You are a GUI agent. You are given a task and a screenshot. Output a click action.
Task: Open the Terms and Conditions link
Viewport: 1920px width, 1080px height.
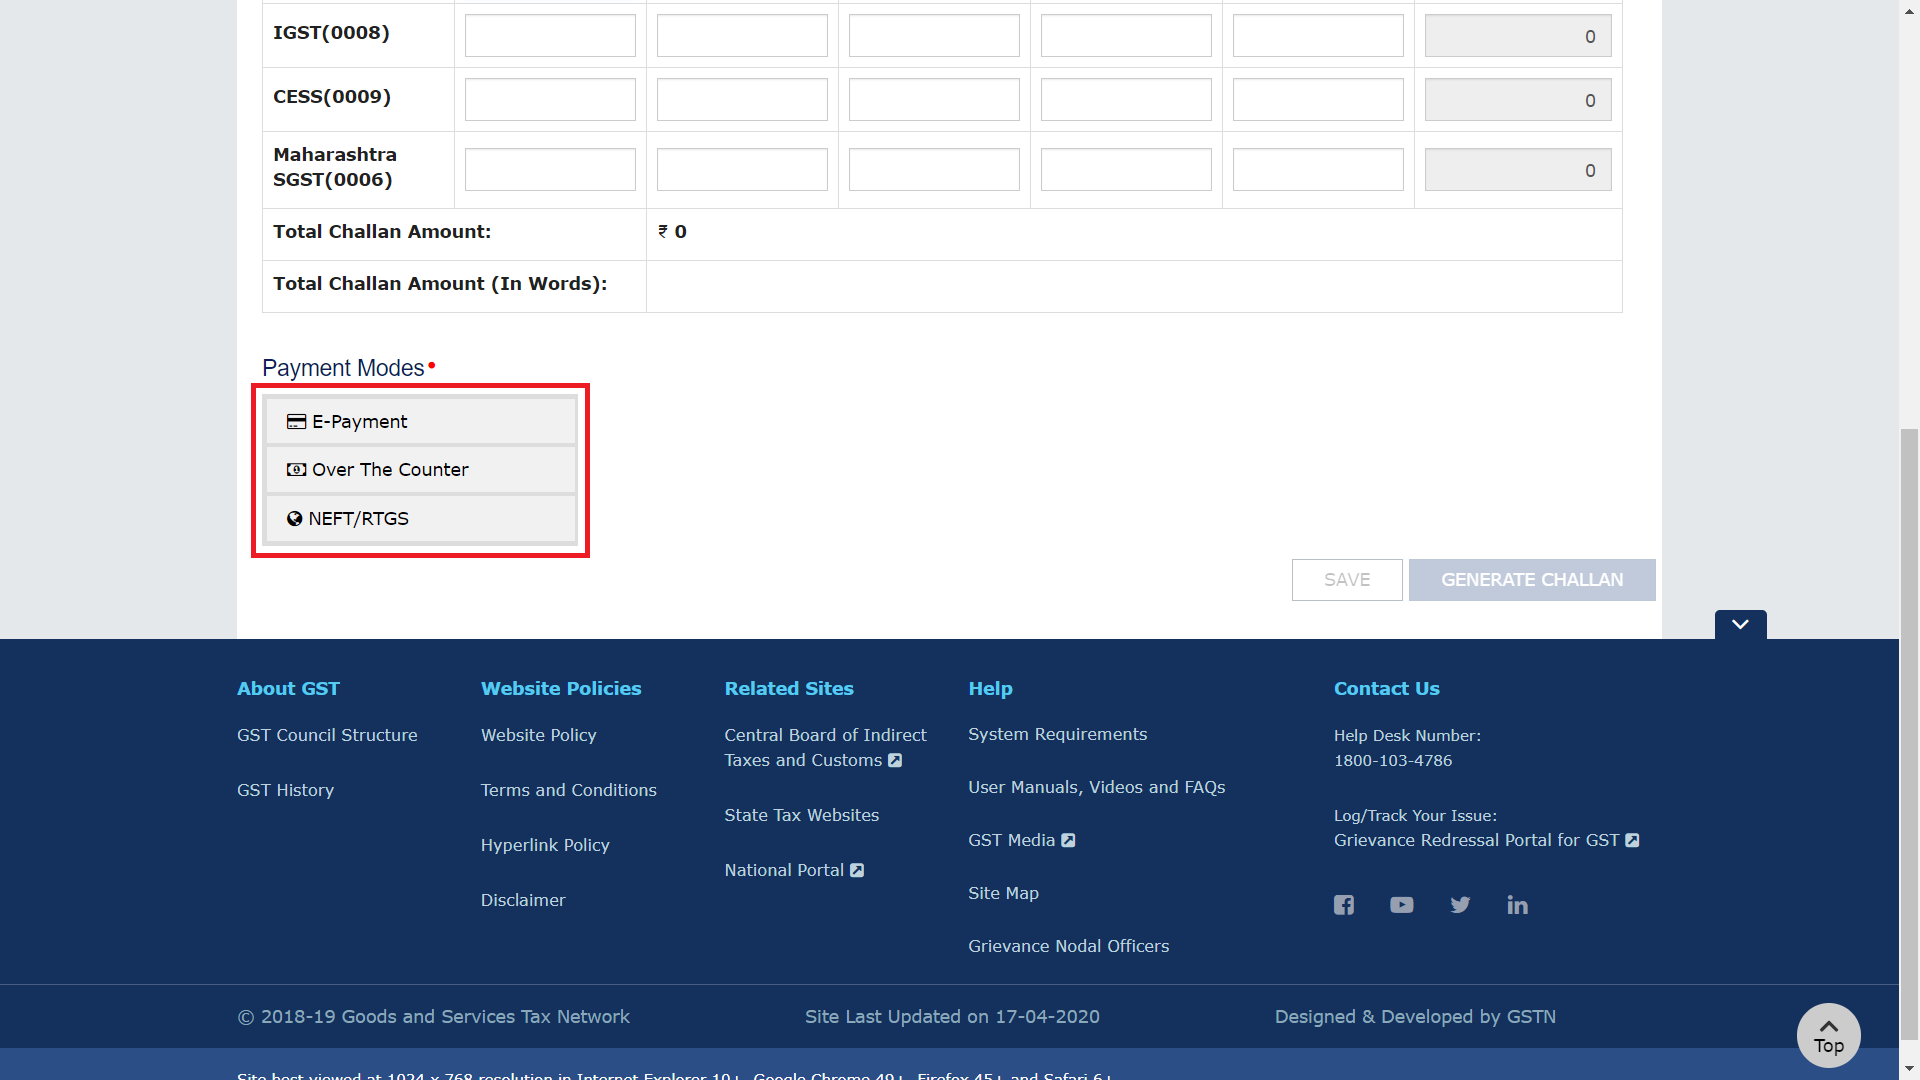point(568,790)
